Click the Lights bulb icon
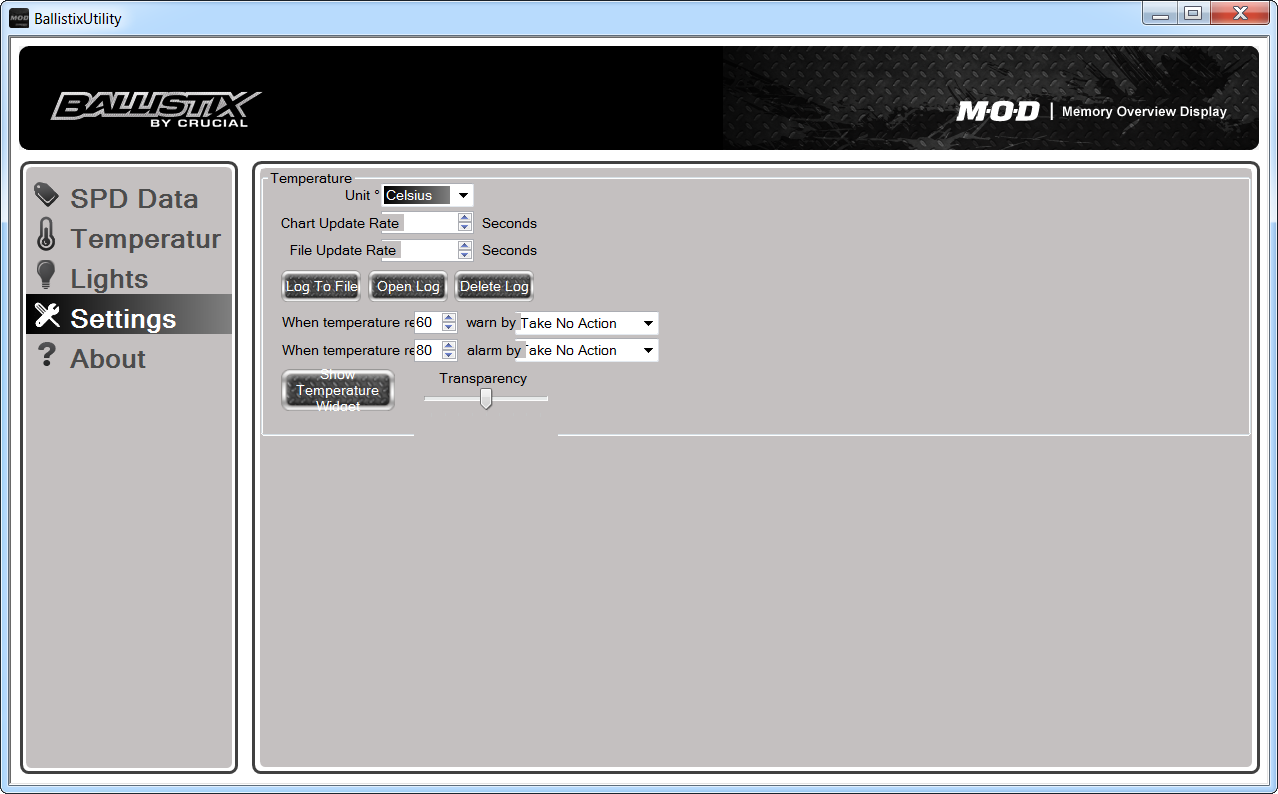Image resolution: width=1278 pixels, height=794 pixels. click(46, 275)
